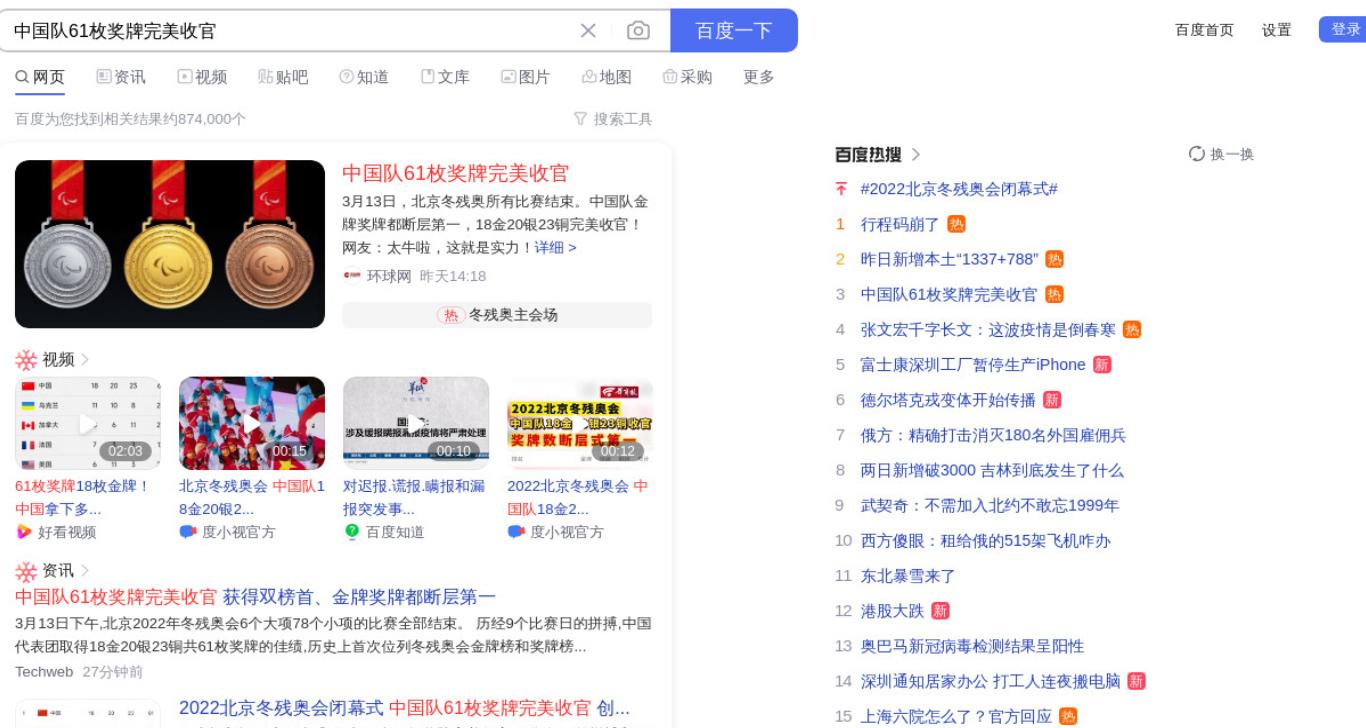Open pinned topic #2022北京冬残奥会闭幕式#

(x=960, y=189)
